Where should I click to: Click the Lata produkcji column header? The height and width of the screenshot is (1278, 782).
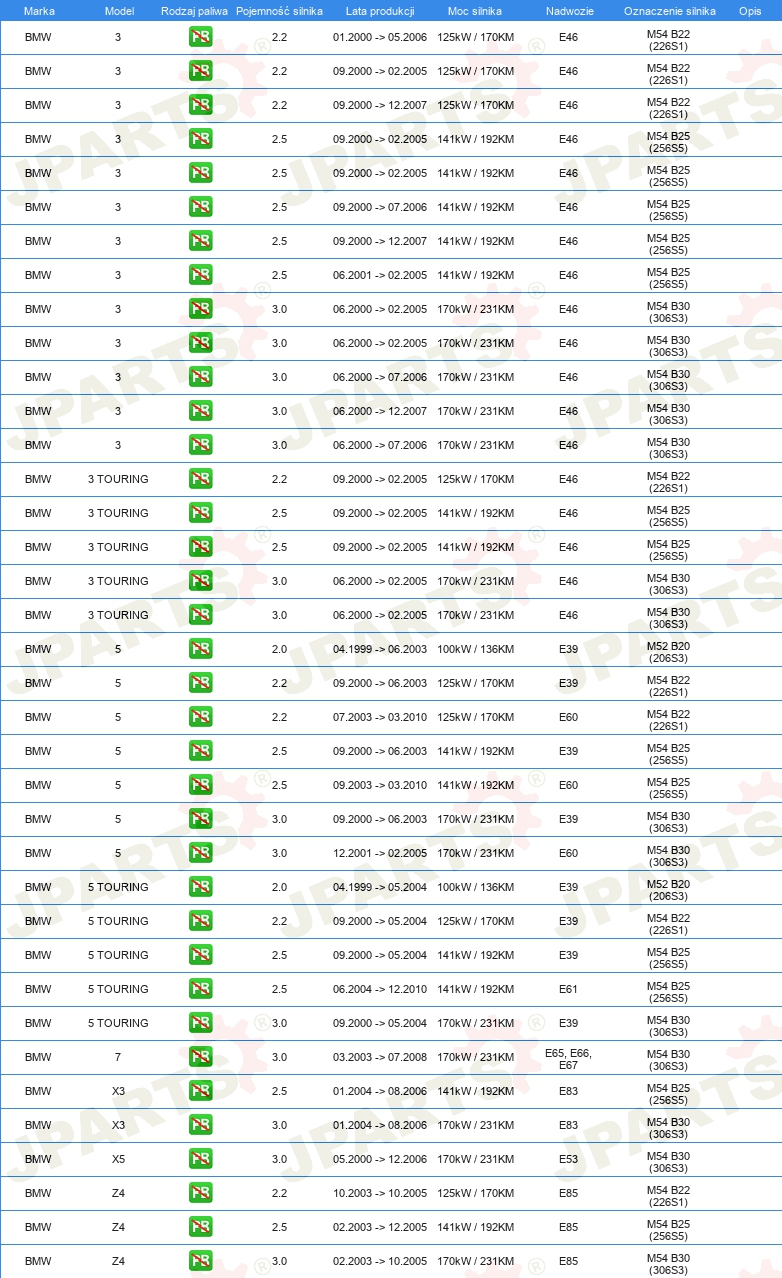(x=380, y=11)
